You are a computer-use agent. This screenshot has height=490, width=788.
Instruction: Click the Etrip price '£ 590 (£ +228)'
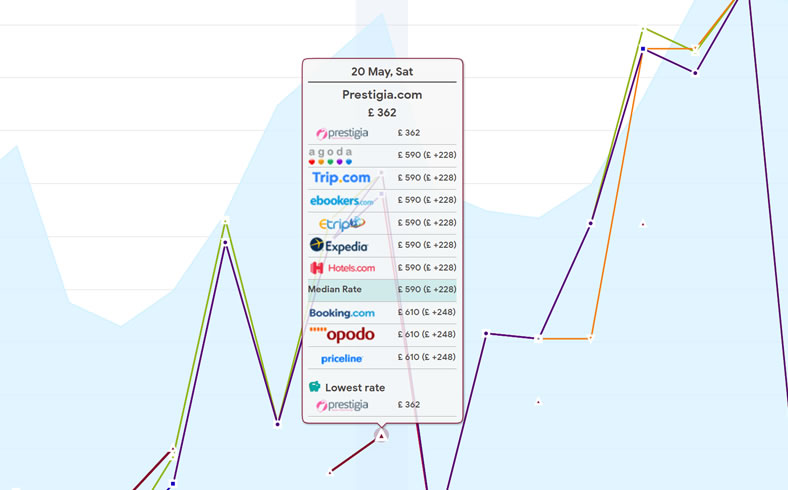coord(427,222)
